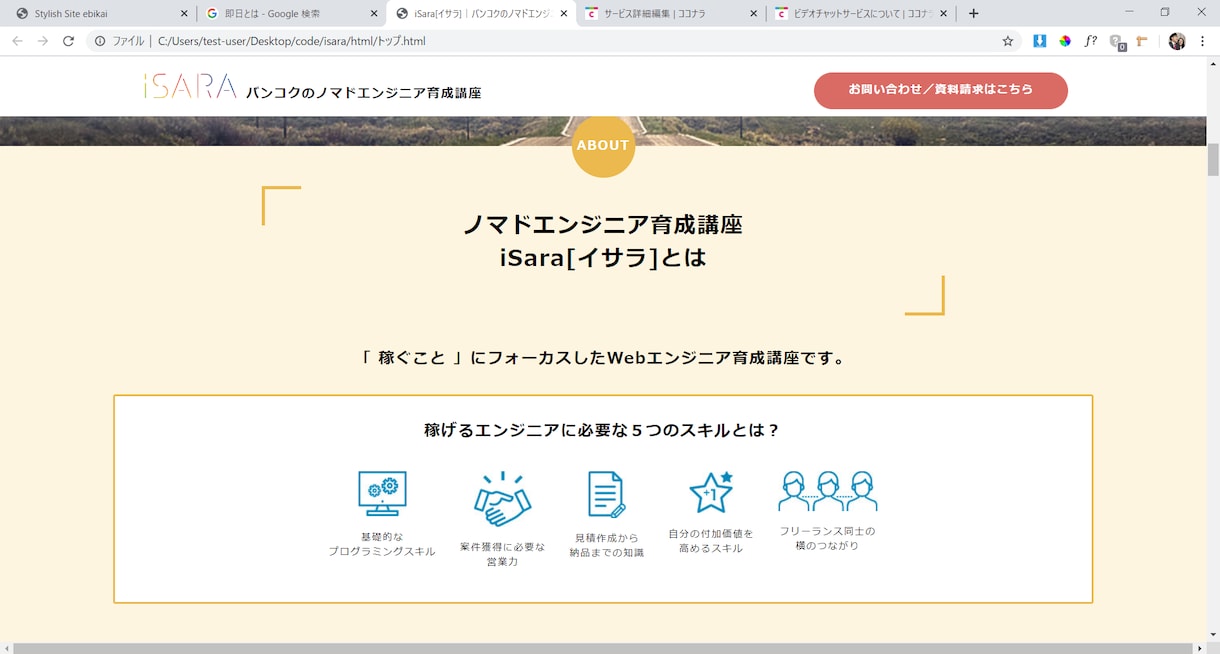Minimize the Chrome window
Viewport: 1220px width, 654px height.
(1130, 12)
